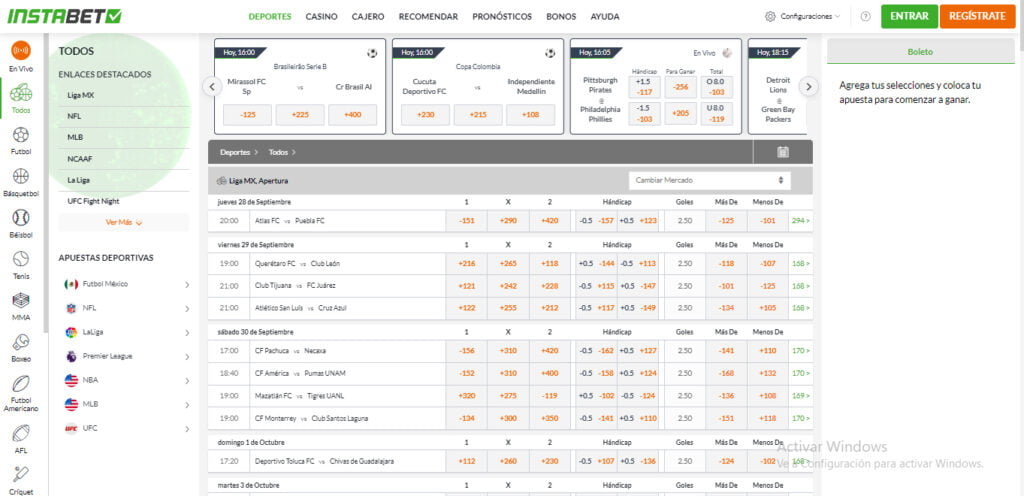Select +205 moneyline for Philadelphia Phillies
Image resolution: width=1024 pixels, height=496 pixels.
coord(680,113)
